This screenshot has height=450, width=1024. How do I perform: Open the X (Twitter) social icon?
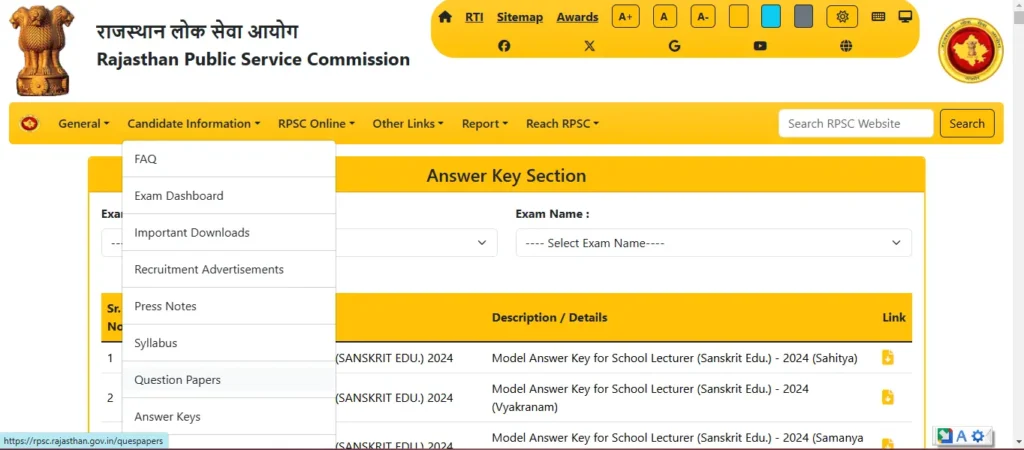(589, 46)
